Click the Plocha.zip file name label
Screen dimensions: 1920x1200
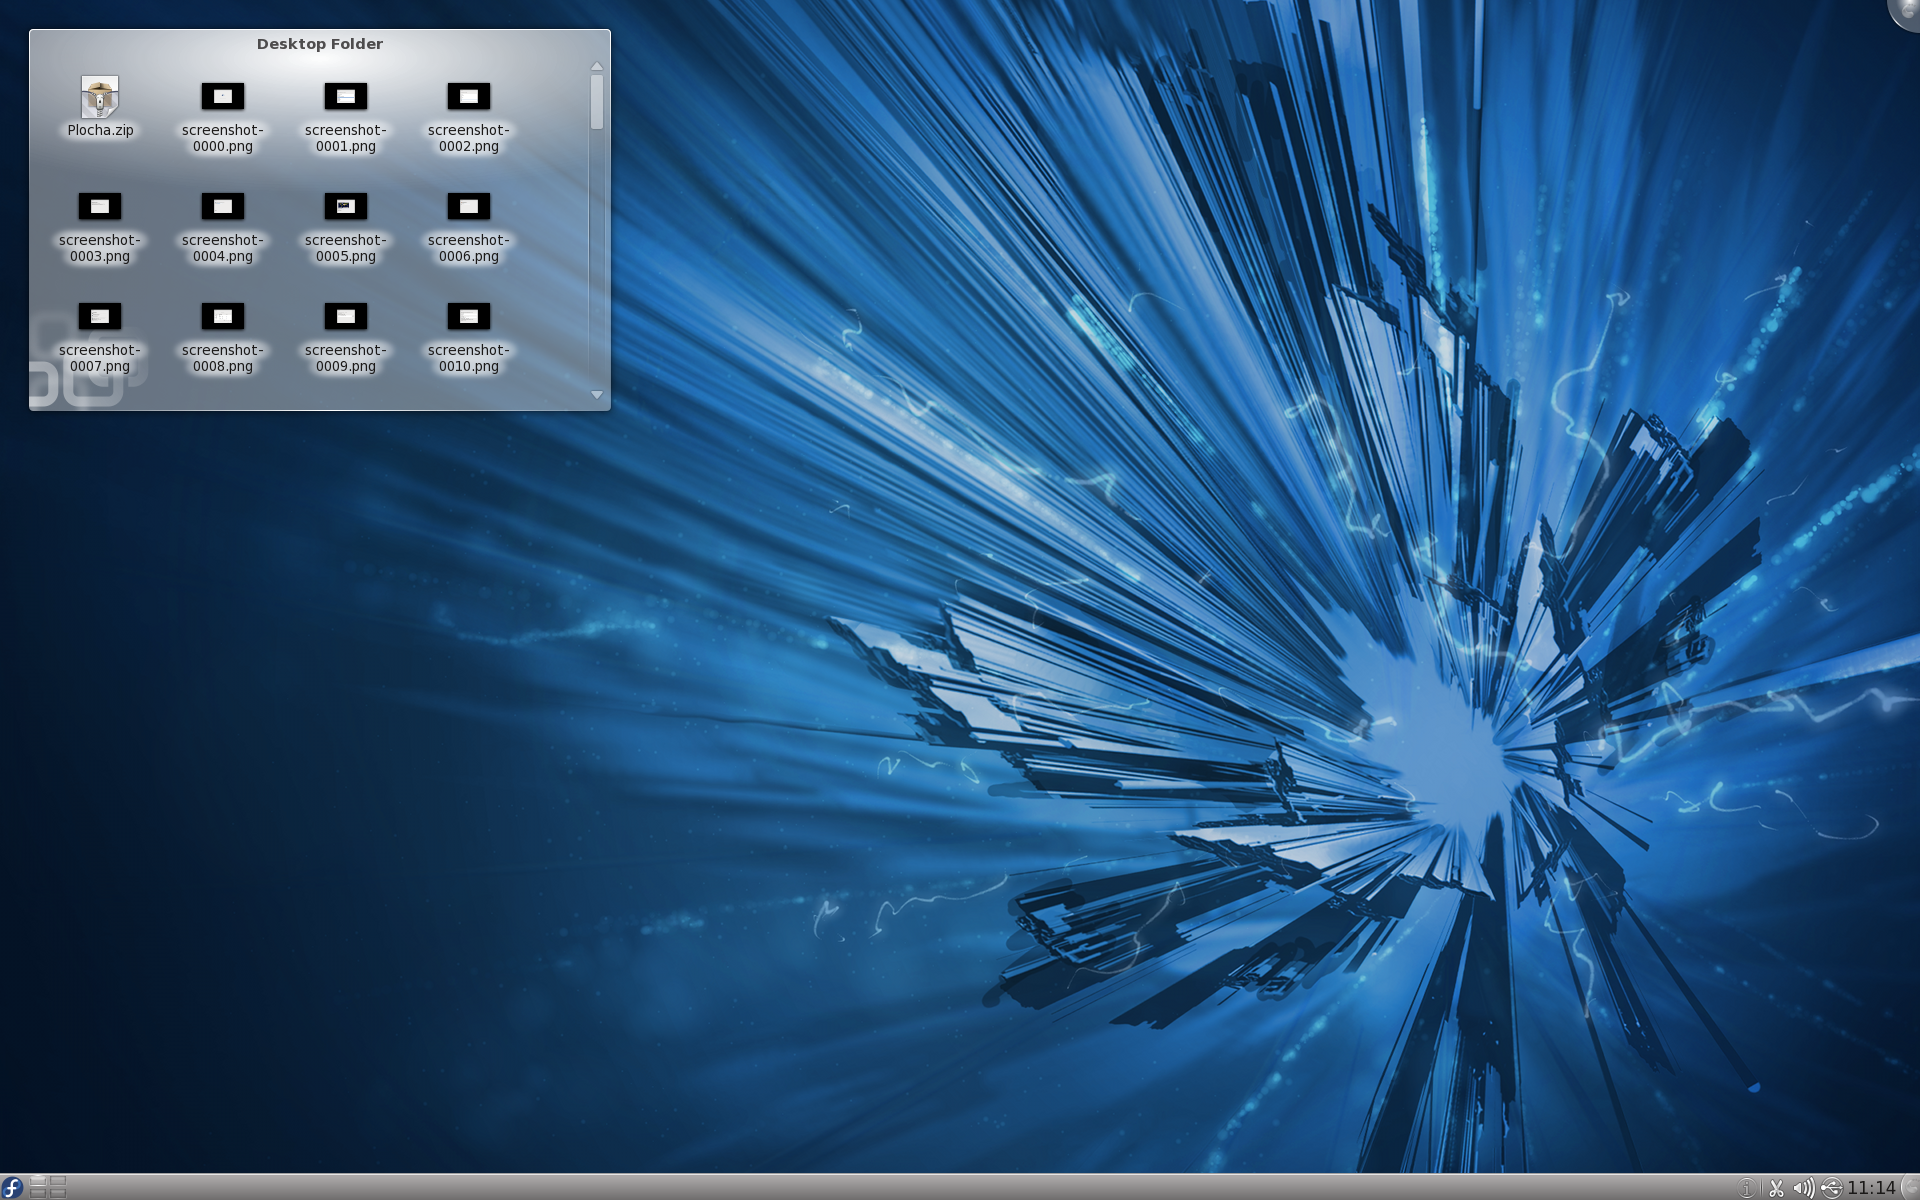coord(100,130)
